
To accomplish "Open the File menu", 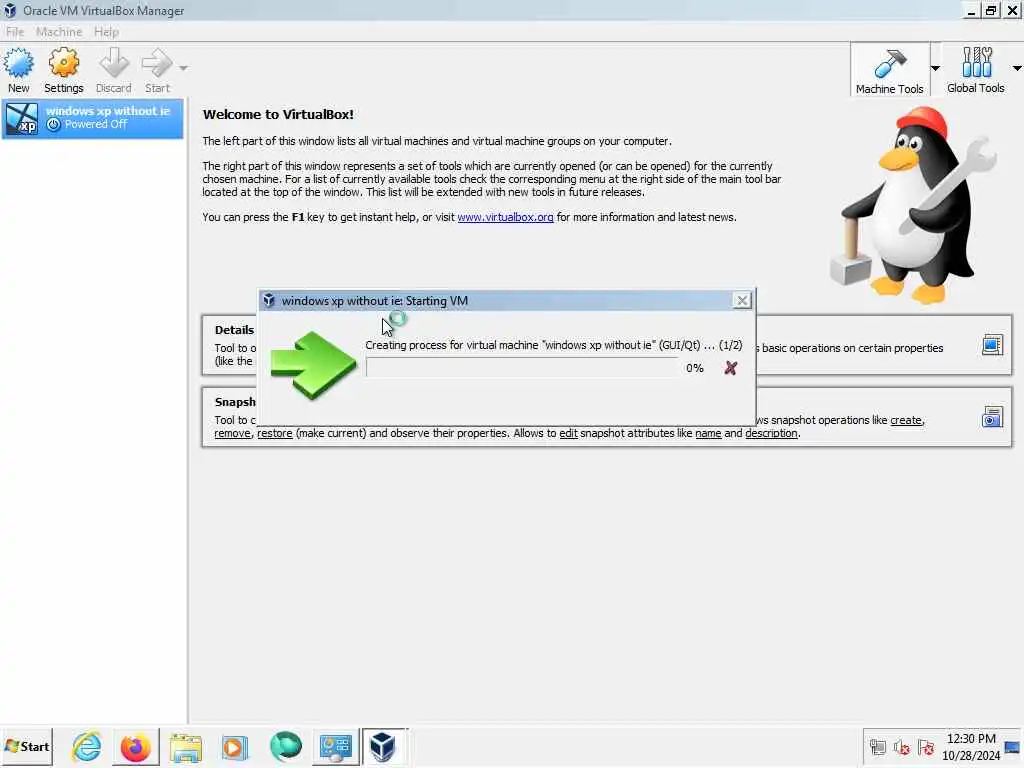I will (14, 32).
